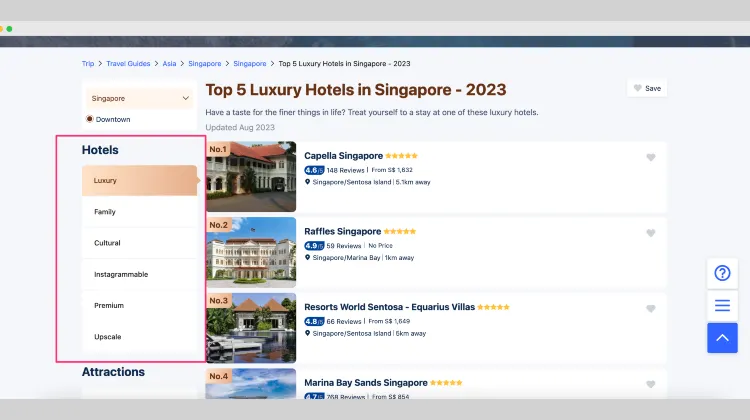View the Equarius Villas No.3 photo
750x420 pixels.
251,328
